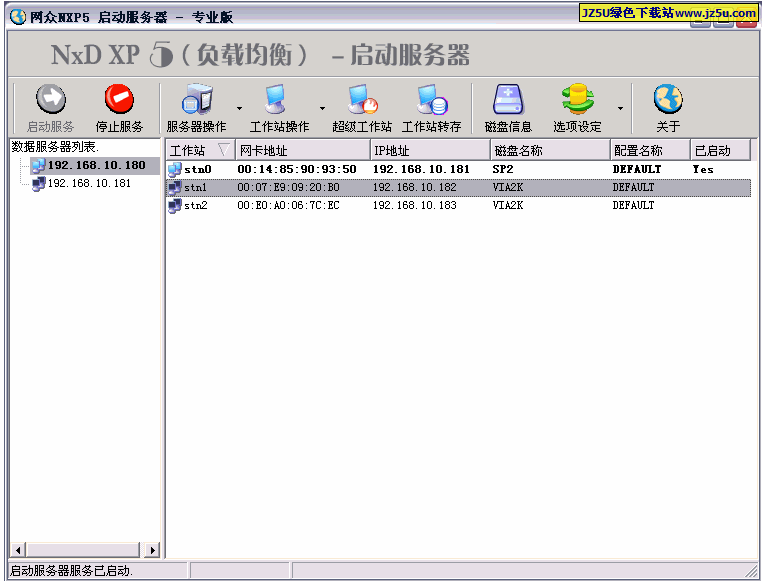Click MAC address 00:E0:A0:06:7C:EC
Screen dimensions: 762x581
[x=288, y=205]
